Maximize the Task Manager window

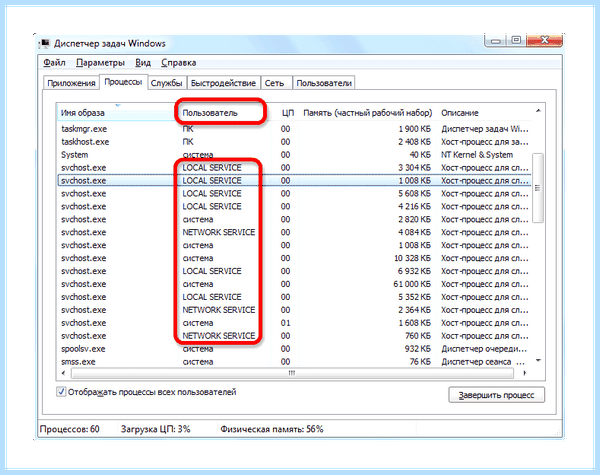[516, 40]
